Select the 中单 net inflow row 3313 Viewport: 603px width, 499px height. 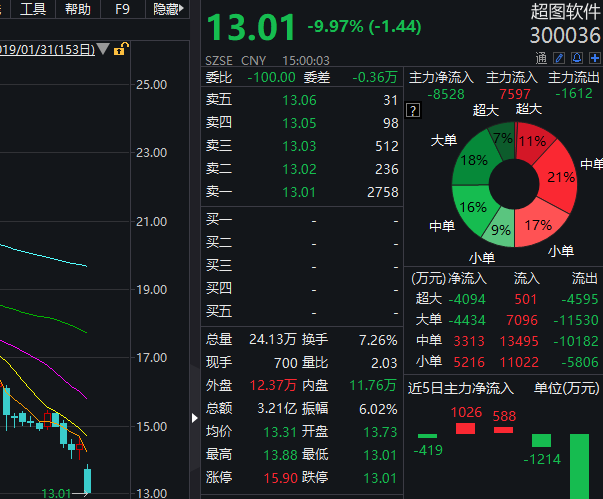tap(506, 341)
